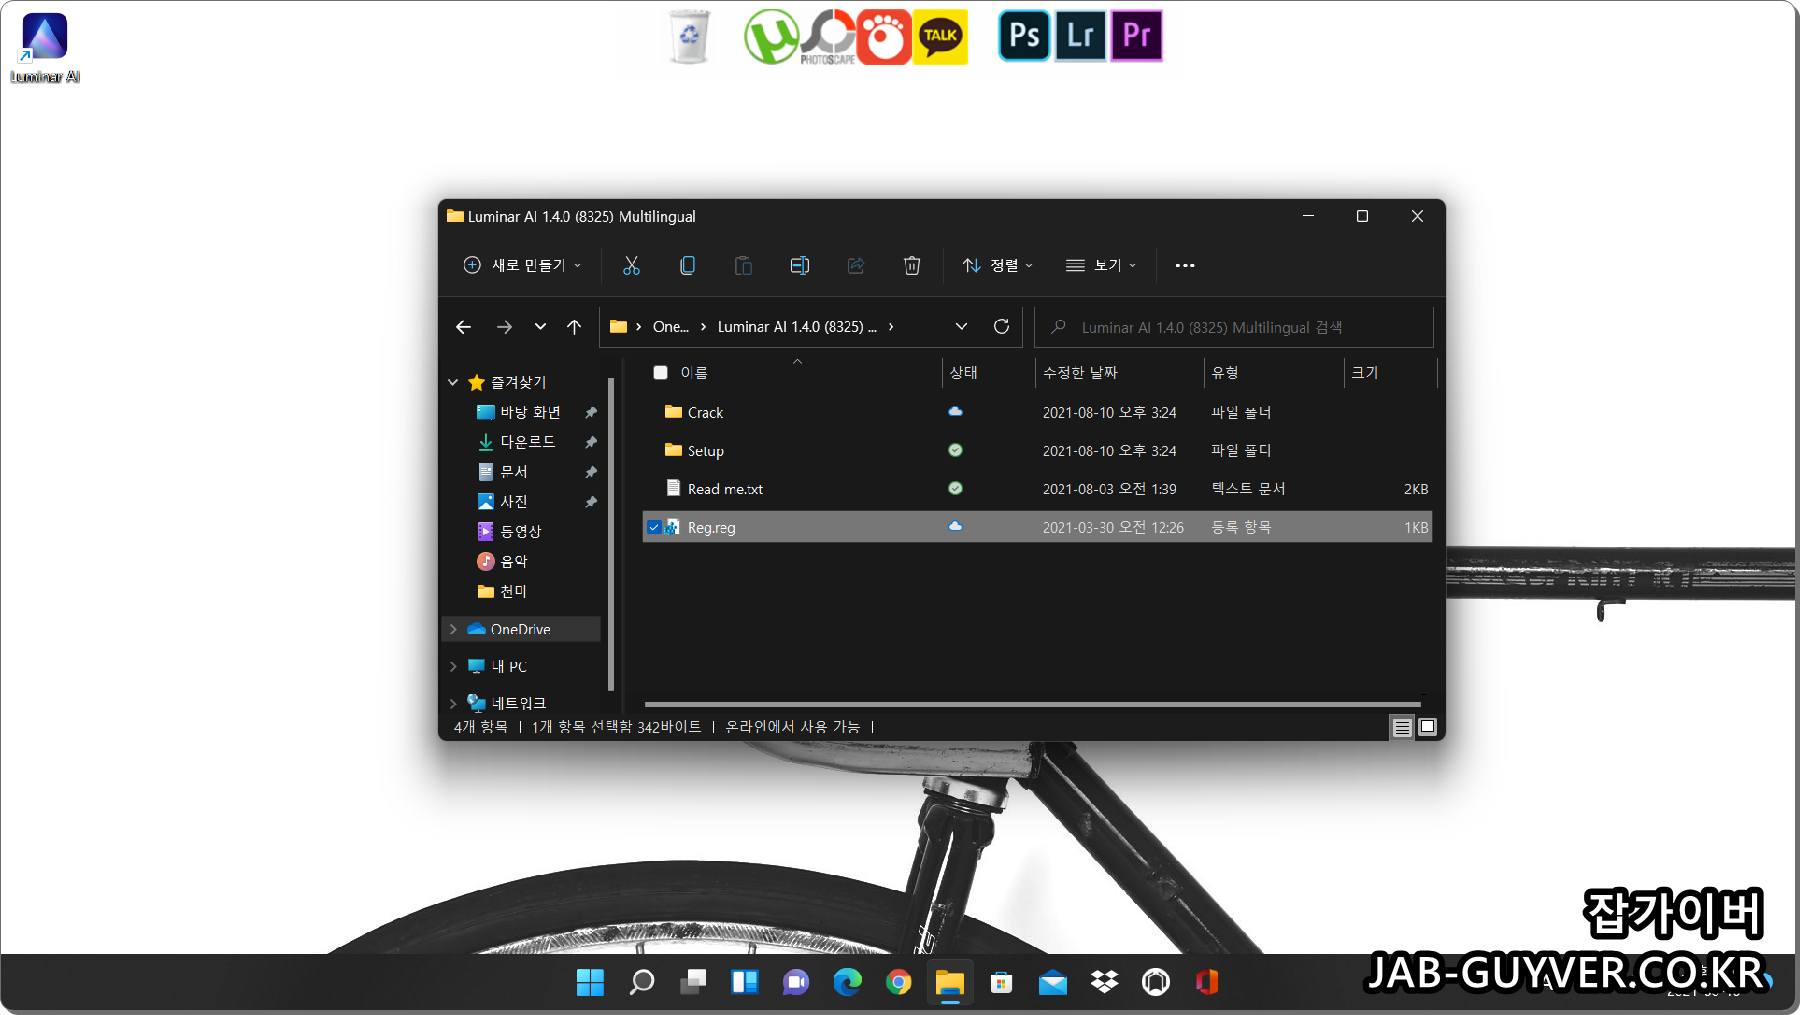Switch to large thumbnails view icon
Viewport: 1800px width, 1015px height.
tap(1428, 727)
